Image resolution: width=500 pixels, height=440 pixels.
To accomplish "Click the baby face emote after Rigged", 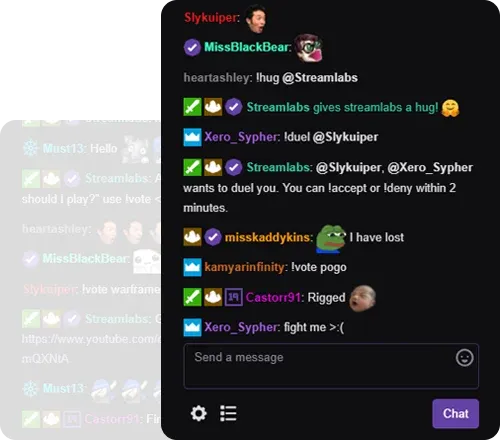I will pos(362,298).
